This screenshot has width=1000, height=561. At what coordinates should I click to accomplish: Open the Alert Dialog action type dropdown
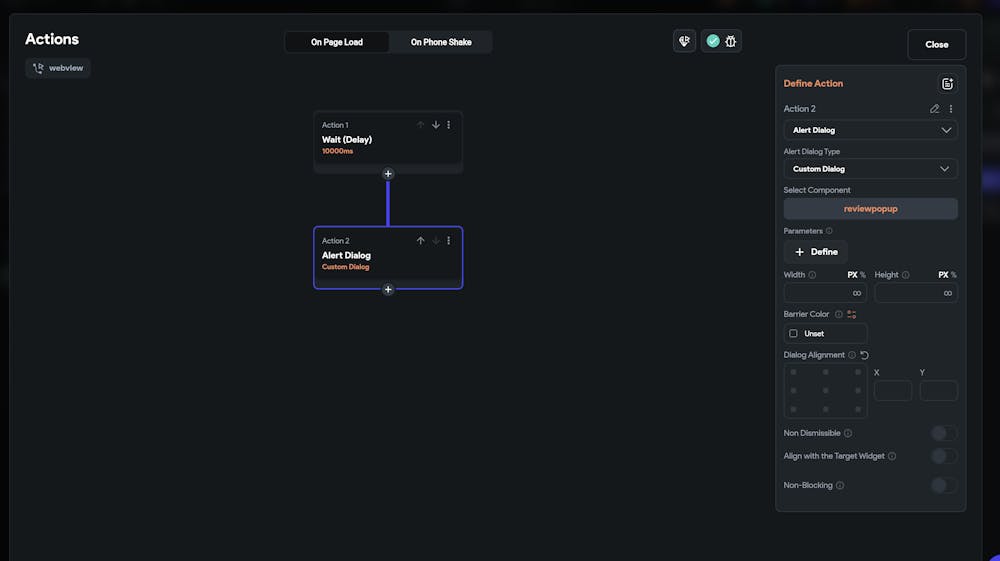point(870,130)
